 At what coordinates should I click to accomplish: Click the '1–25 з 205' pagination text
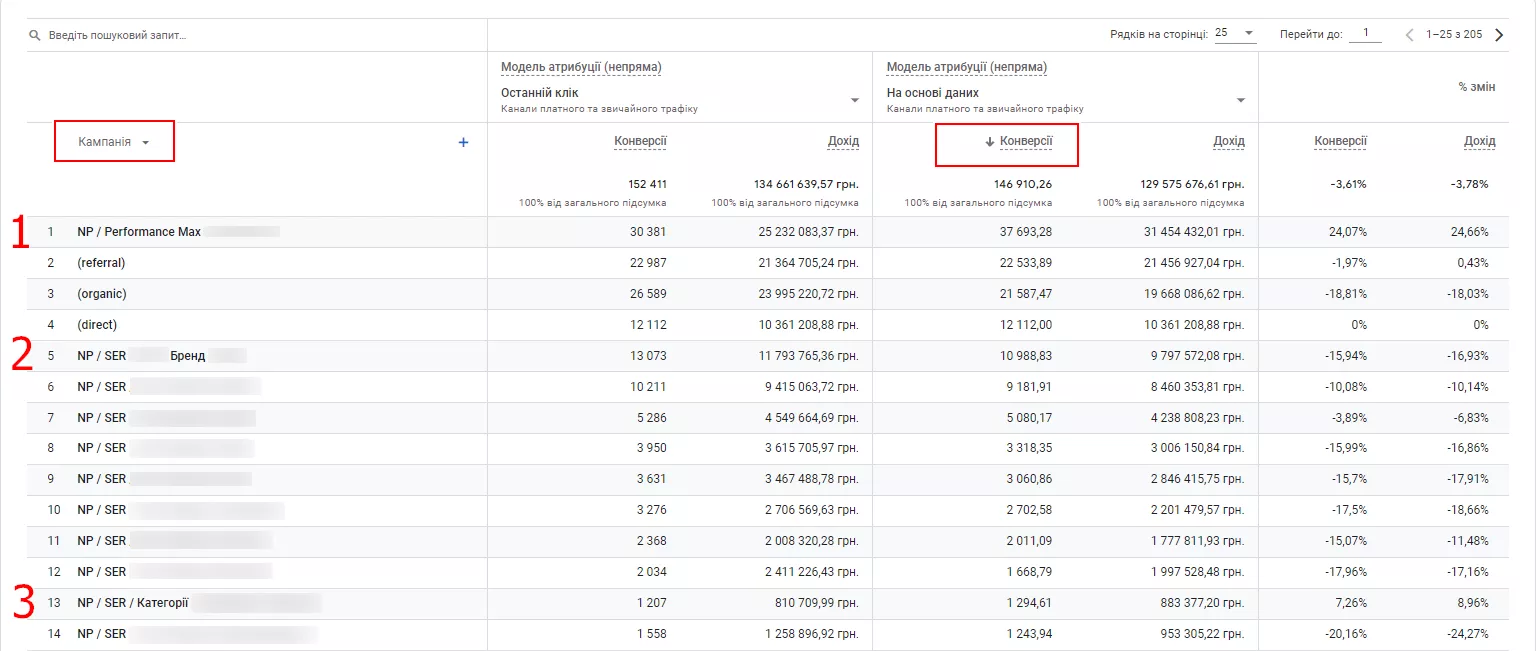point(1456,35)
